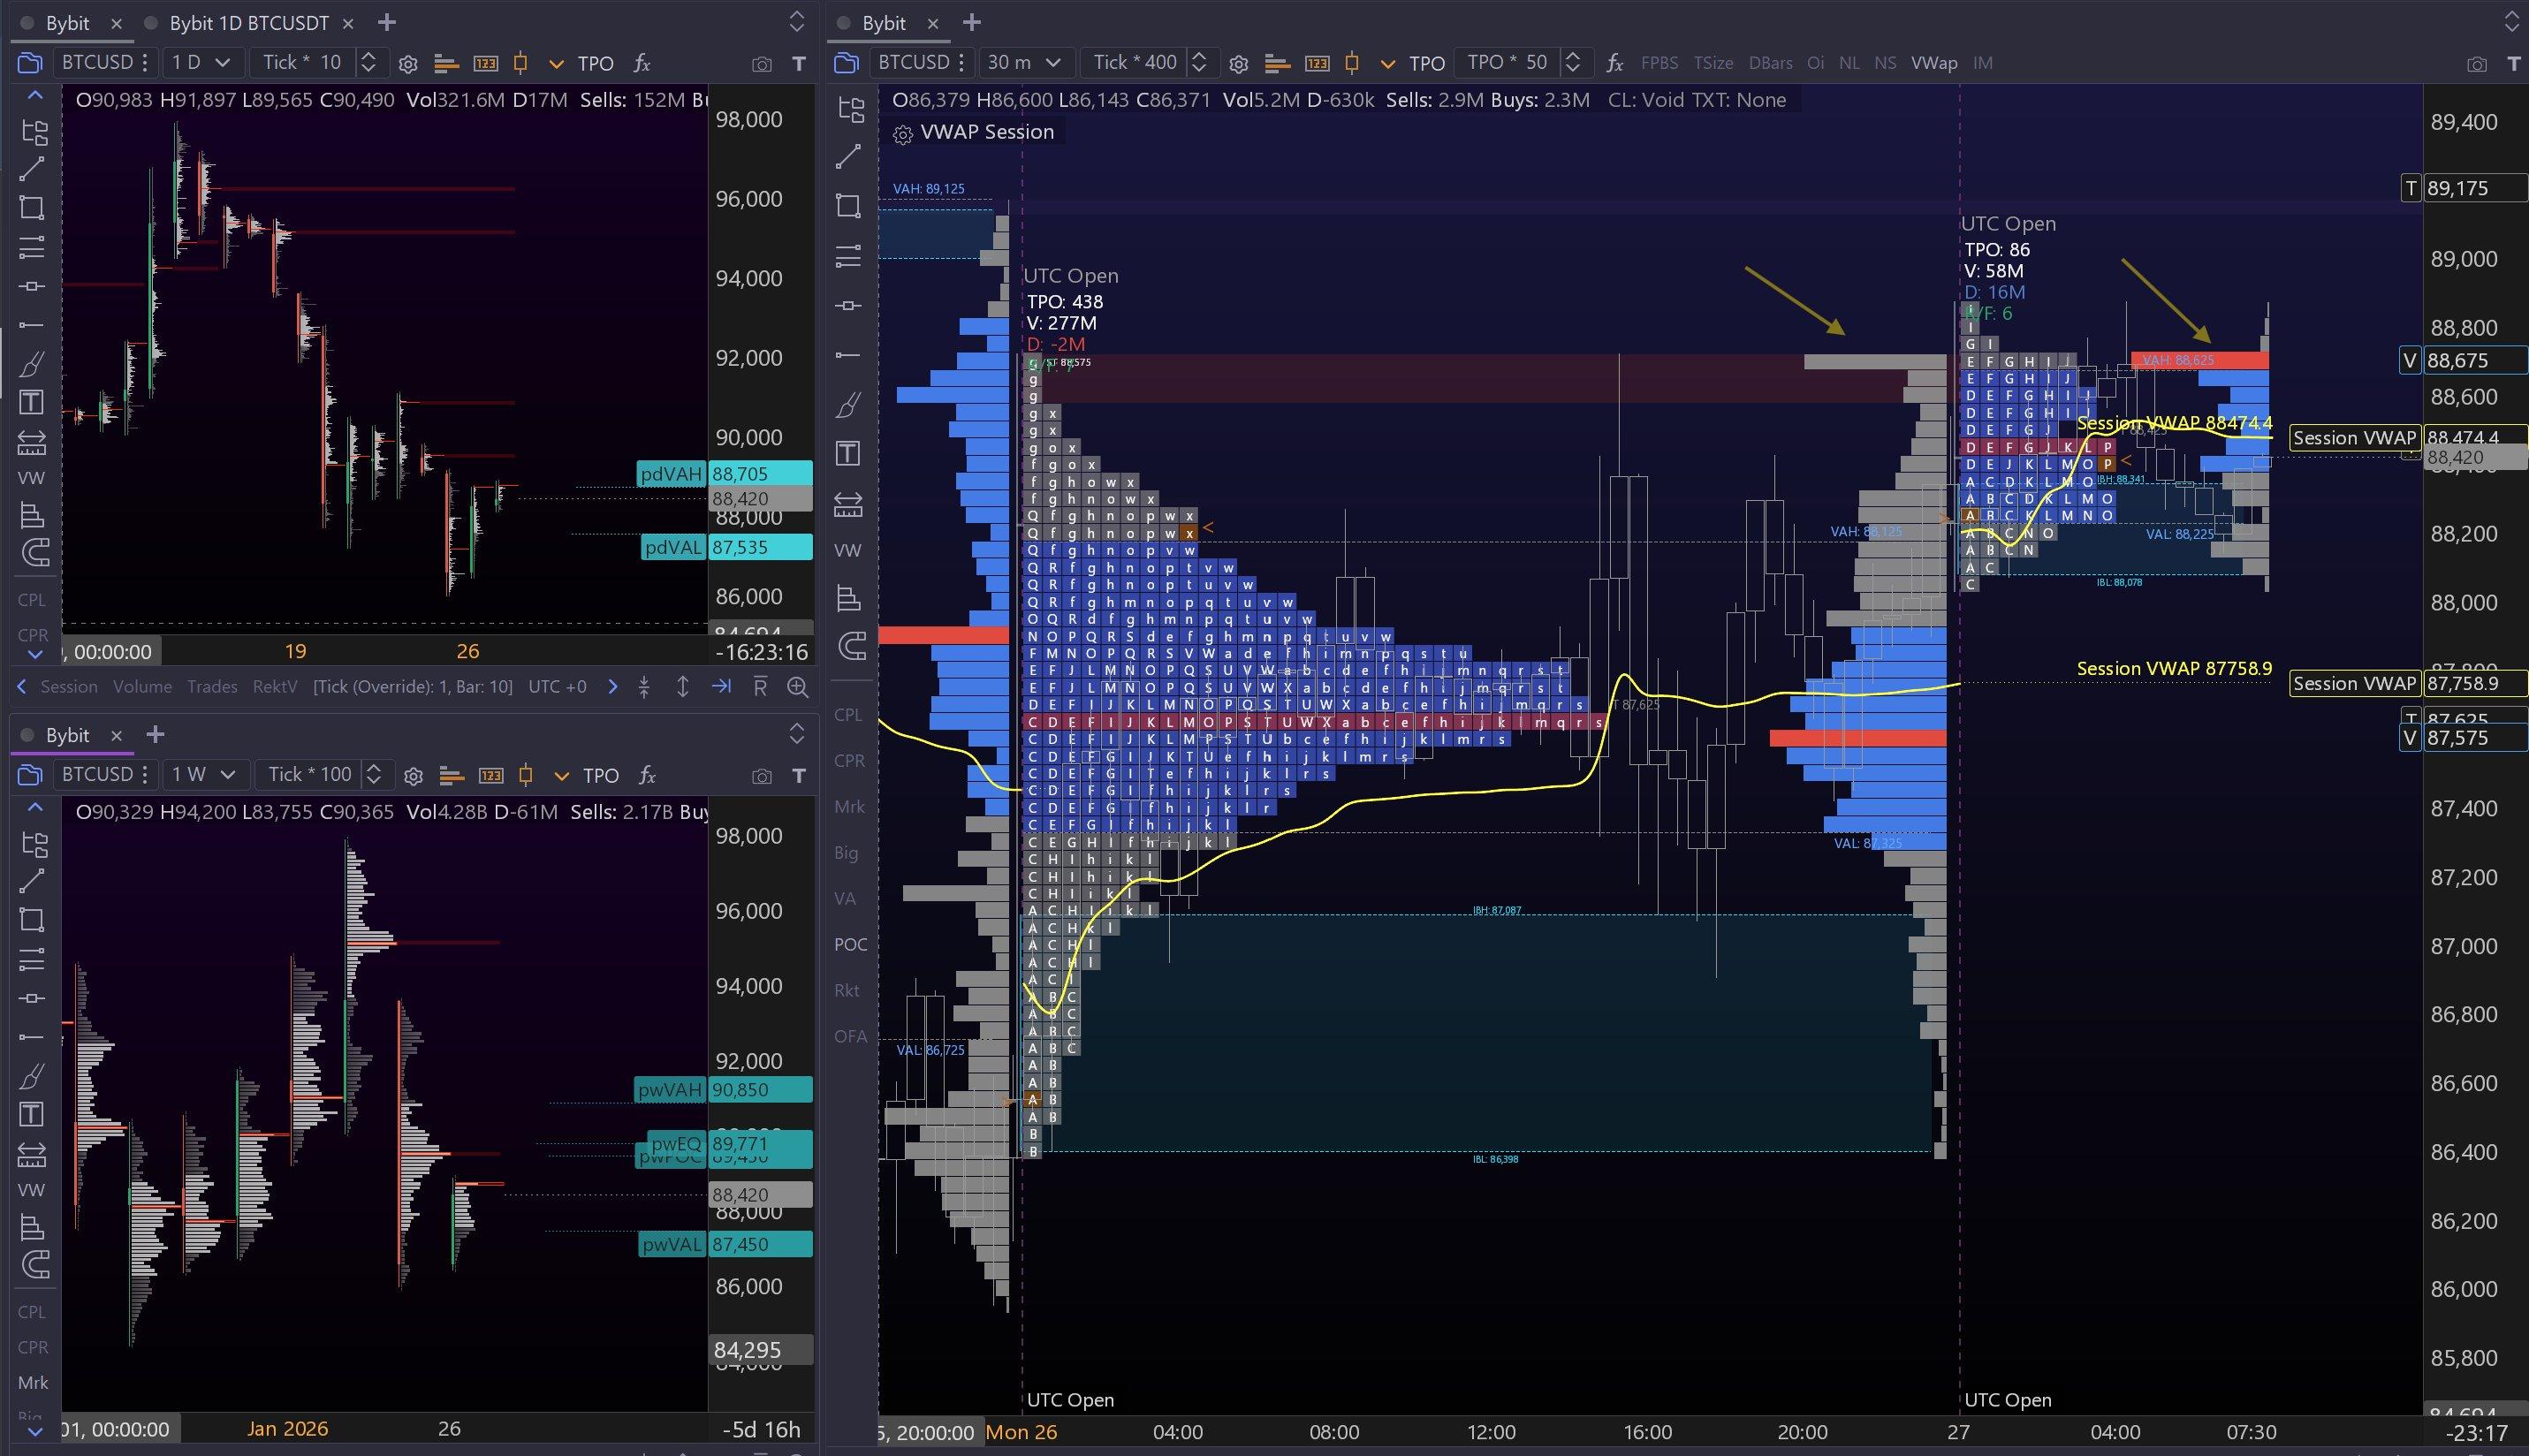Click the open folder icon on daily chart

click(30, 63)
